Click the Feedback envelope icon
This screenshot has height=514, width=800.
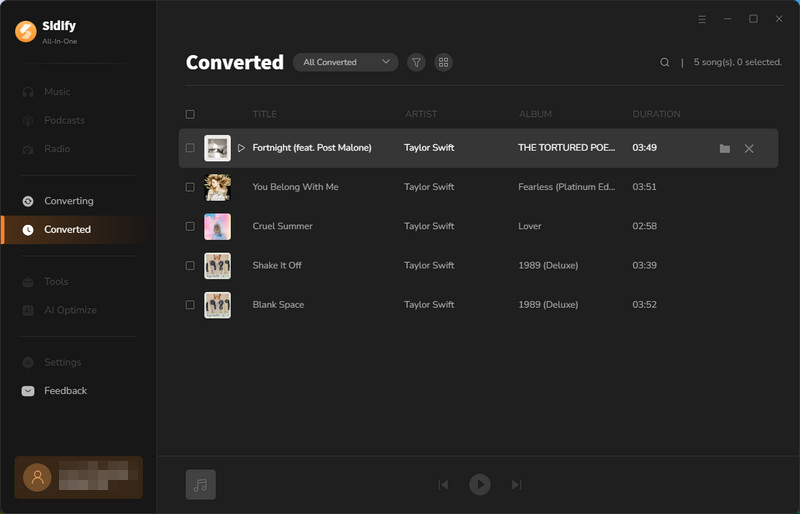[x=28, y=391]
